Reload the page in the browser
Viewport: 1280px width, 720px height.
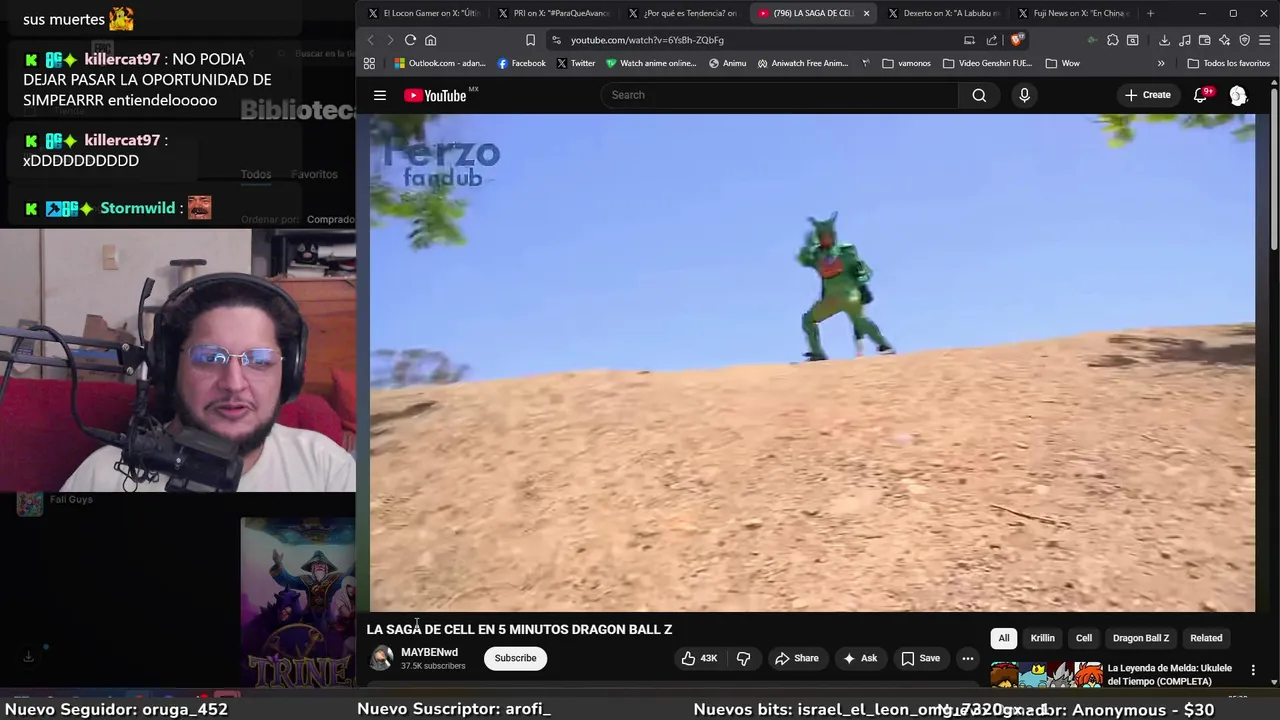point(410,40)
